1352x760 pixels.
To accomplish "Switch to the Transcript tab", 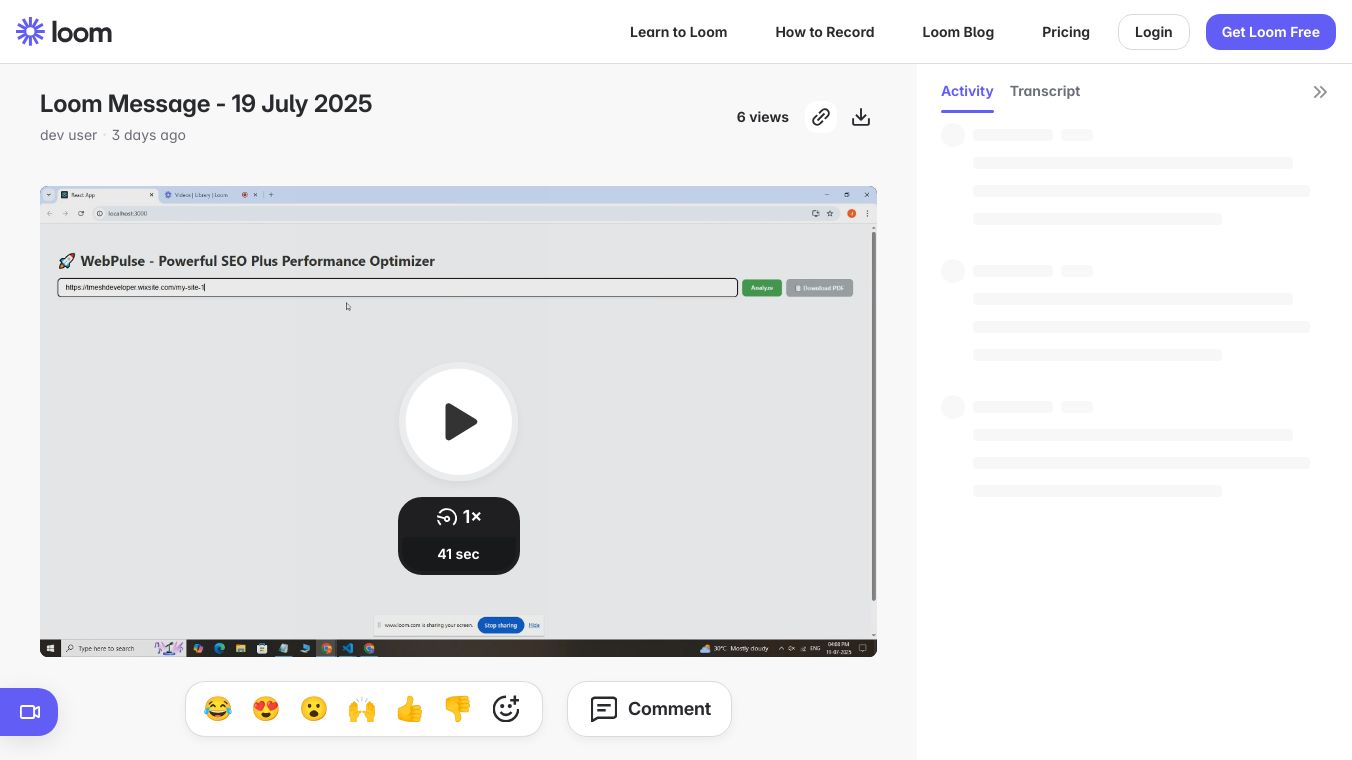I will (1045, 91).
